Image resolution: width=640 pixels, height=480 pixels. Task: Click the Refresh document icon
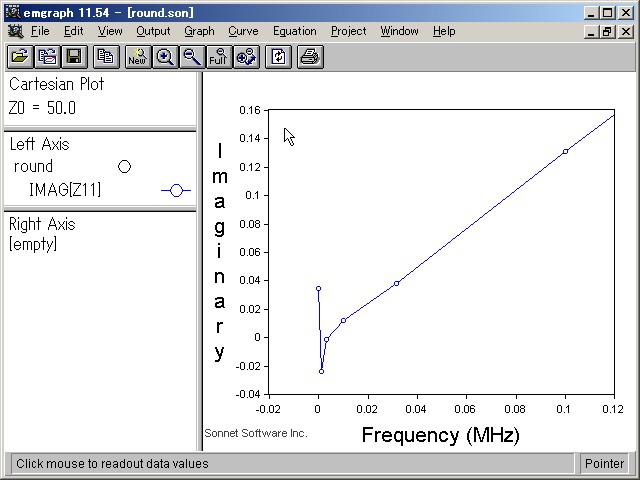click(x=278, y=57)
